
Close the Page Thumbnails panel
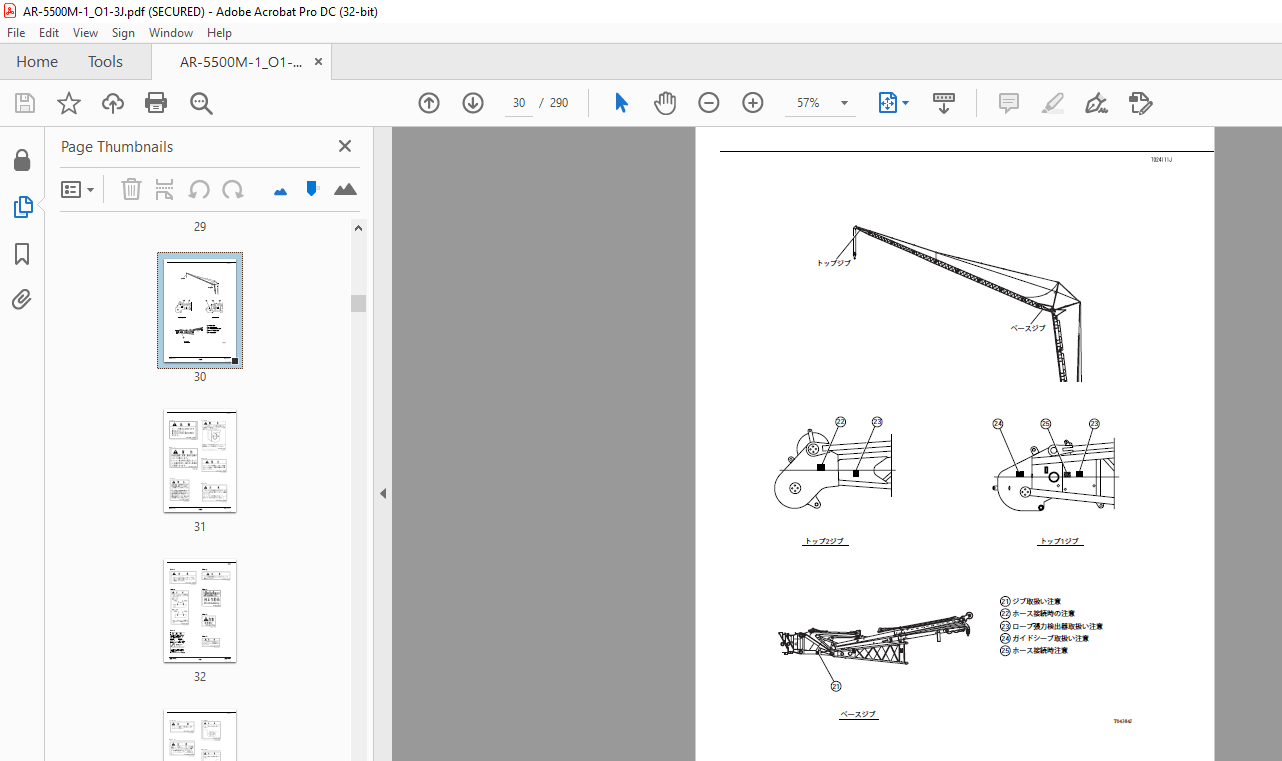click(x=345, y=146)
